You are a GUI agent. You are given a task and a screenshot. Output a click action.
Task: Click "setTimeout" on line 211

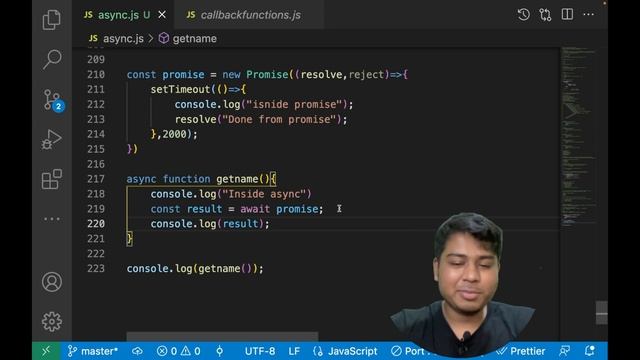[180, 89]
